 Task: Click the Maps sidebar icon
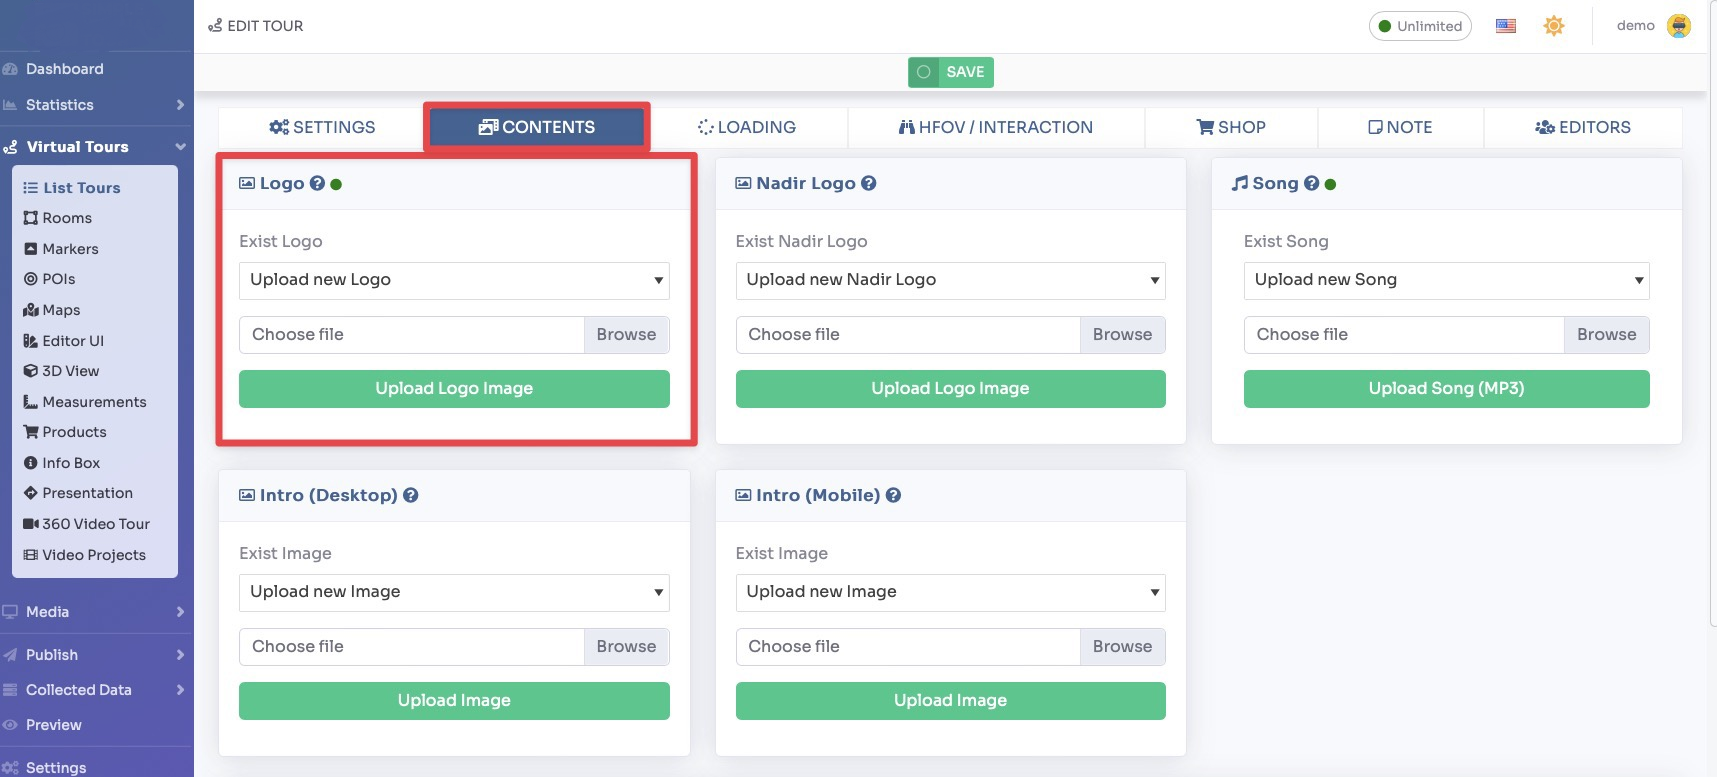(x=31, y=310)
